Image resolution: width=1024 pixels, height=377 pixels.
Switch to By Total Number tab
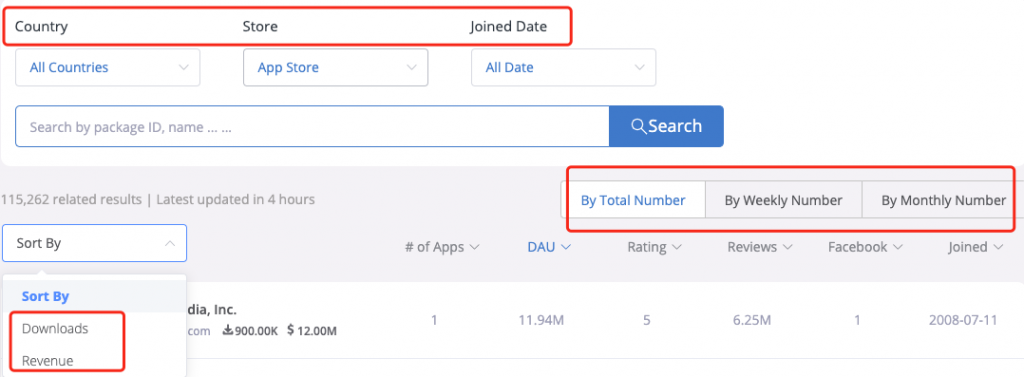pyautogui.click(x=633, y=200)
